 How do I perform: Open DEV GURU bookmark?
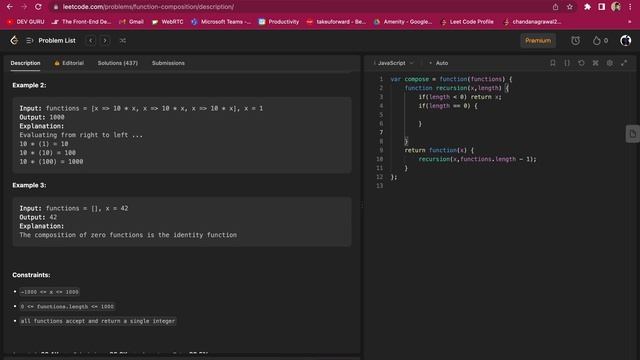[x=26, y=22]
